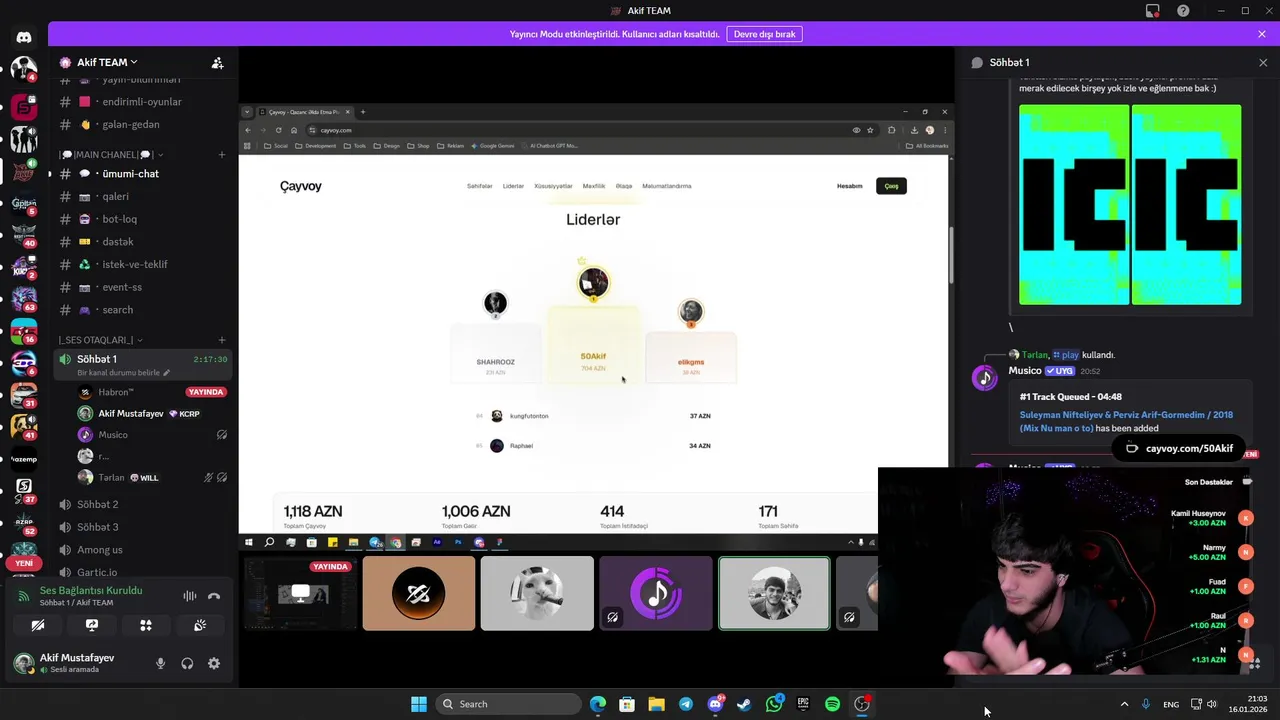Toggle the camera on in the voice panel
1280x720 pixels.
pyautogui.click(x=38, y=625)
